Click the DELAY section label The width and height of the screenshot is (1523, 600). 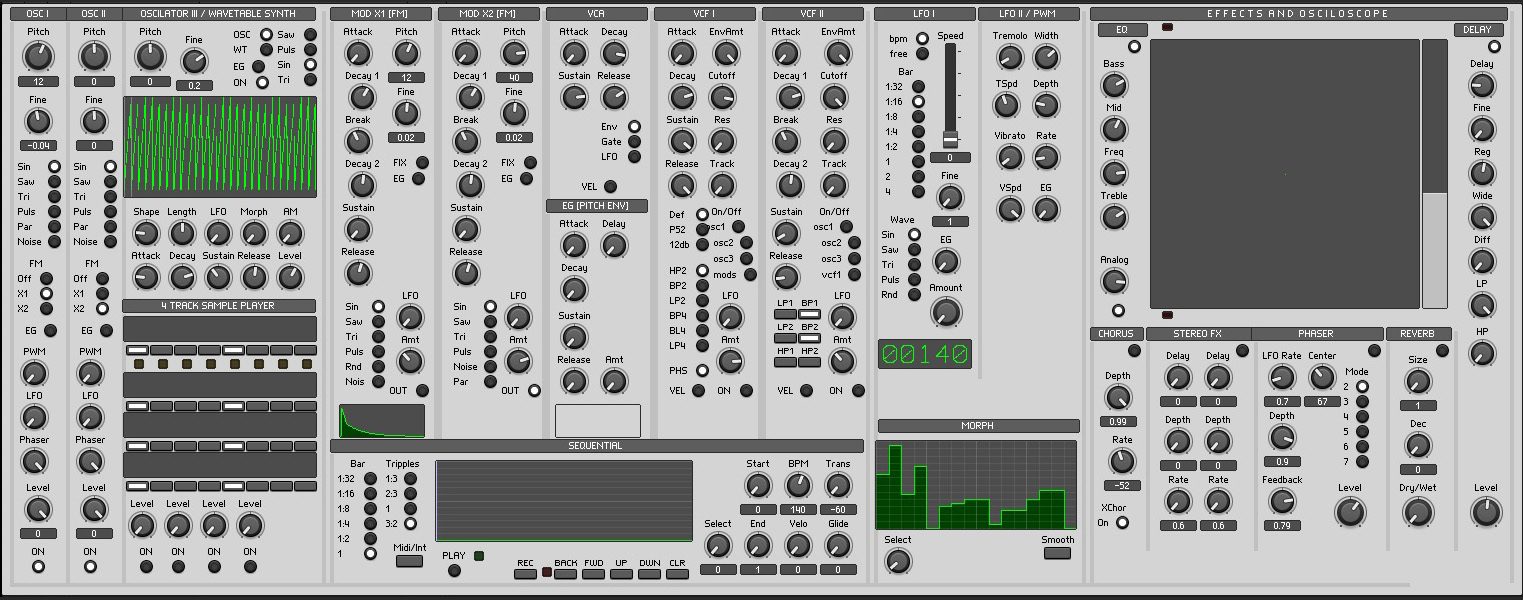tap(1477, 30)
